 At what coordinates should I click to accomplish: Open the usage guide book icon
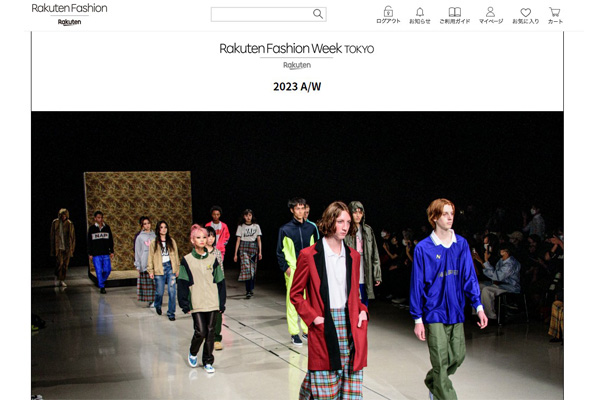tap(455, 12)
